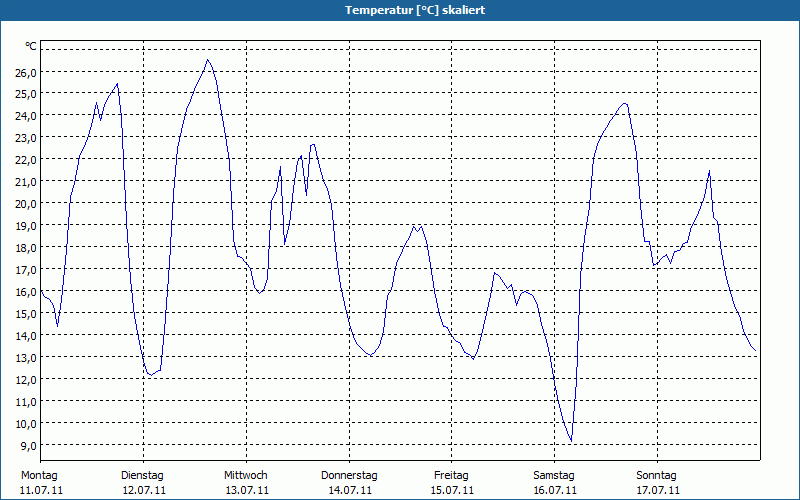The image size is (800, 500).
Task: Click the 25,0 y-axis label
Action: pos(26,94)
